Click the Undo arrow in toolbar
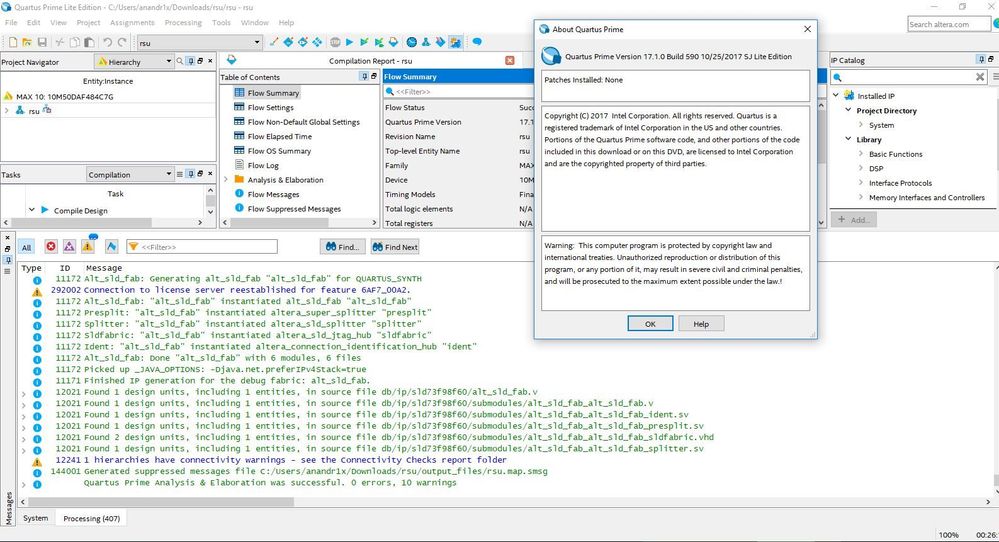Image resolution: width=999 pixels, height=542 pixels. [x=108, y=42]
